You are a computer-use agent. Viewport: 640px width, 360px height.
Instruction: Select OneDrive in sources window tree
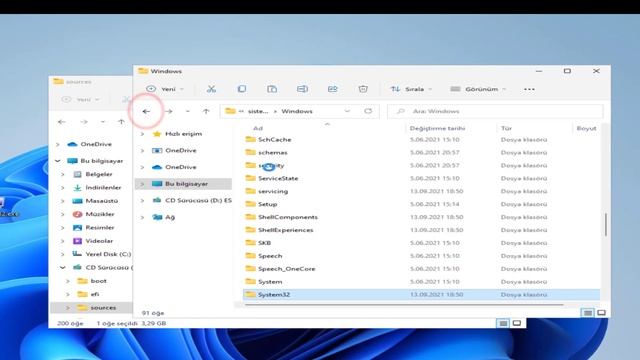96,144
